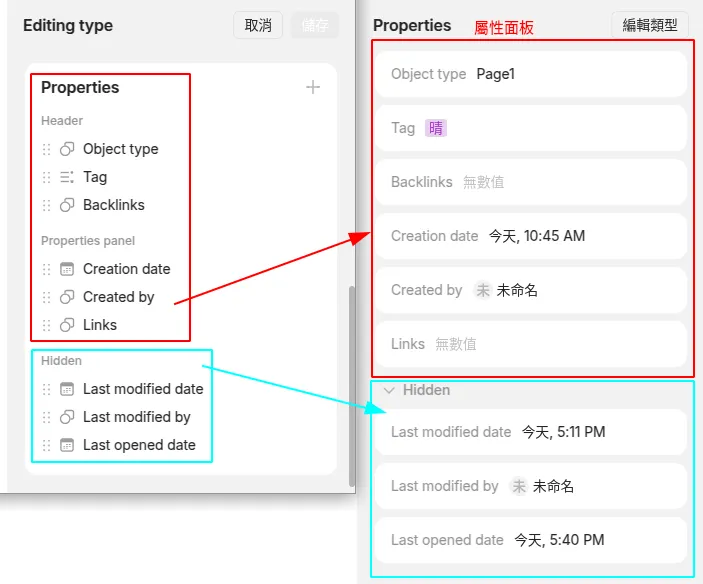
Task: Grab the drag handle beside Last modified date
Action: pos(46,389)
